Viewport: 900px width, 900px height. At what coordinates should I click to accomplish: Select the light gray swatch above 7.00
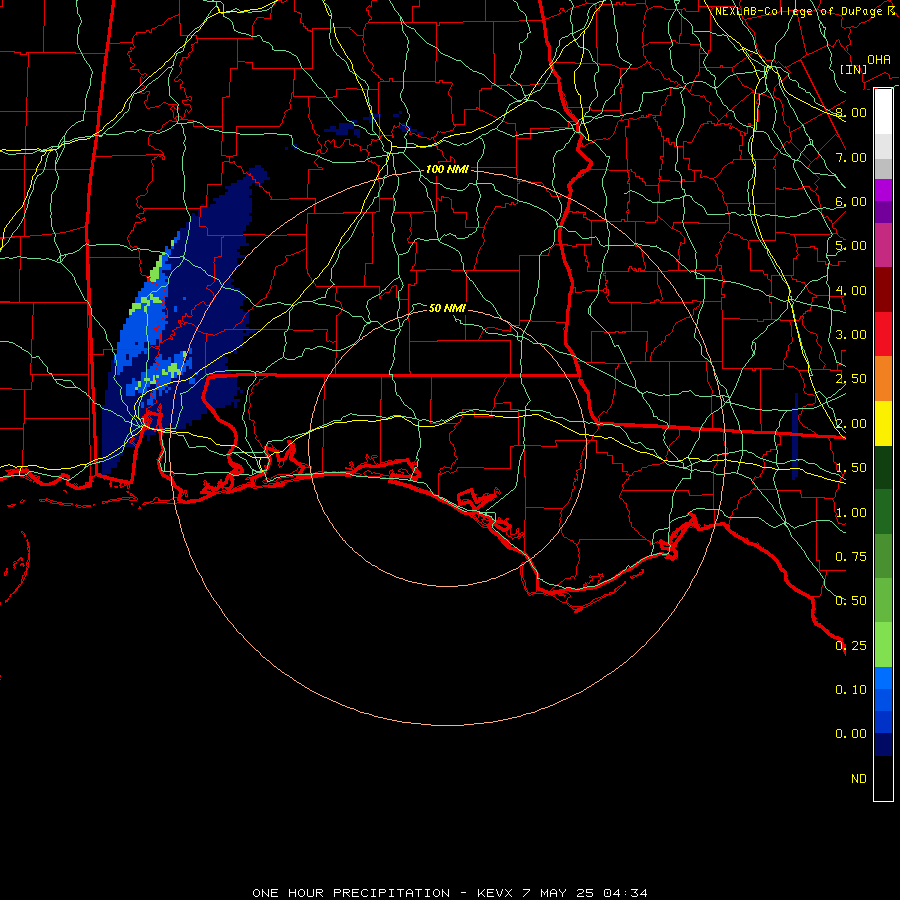coord(883,146)
